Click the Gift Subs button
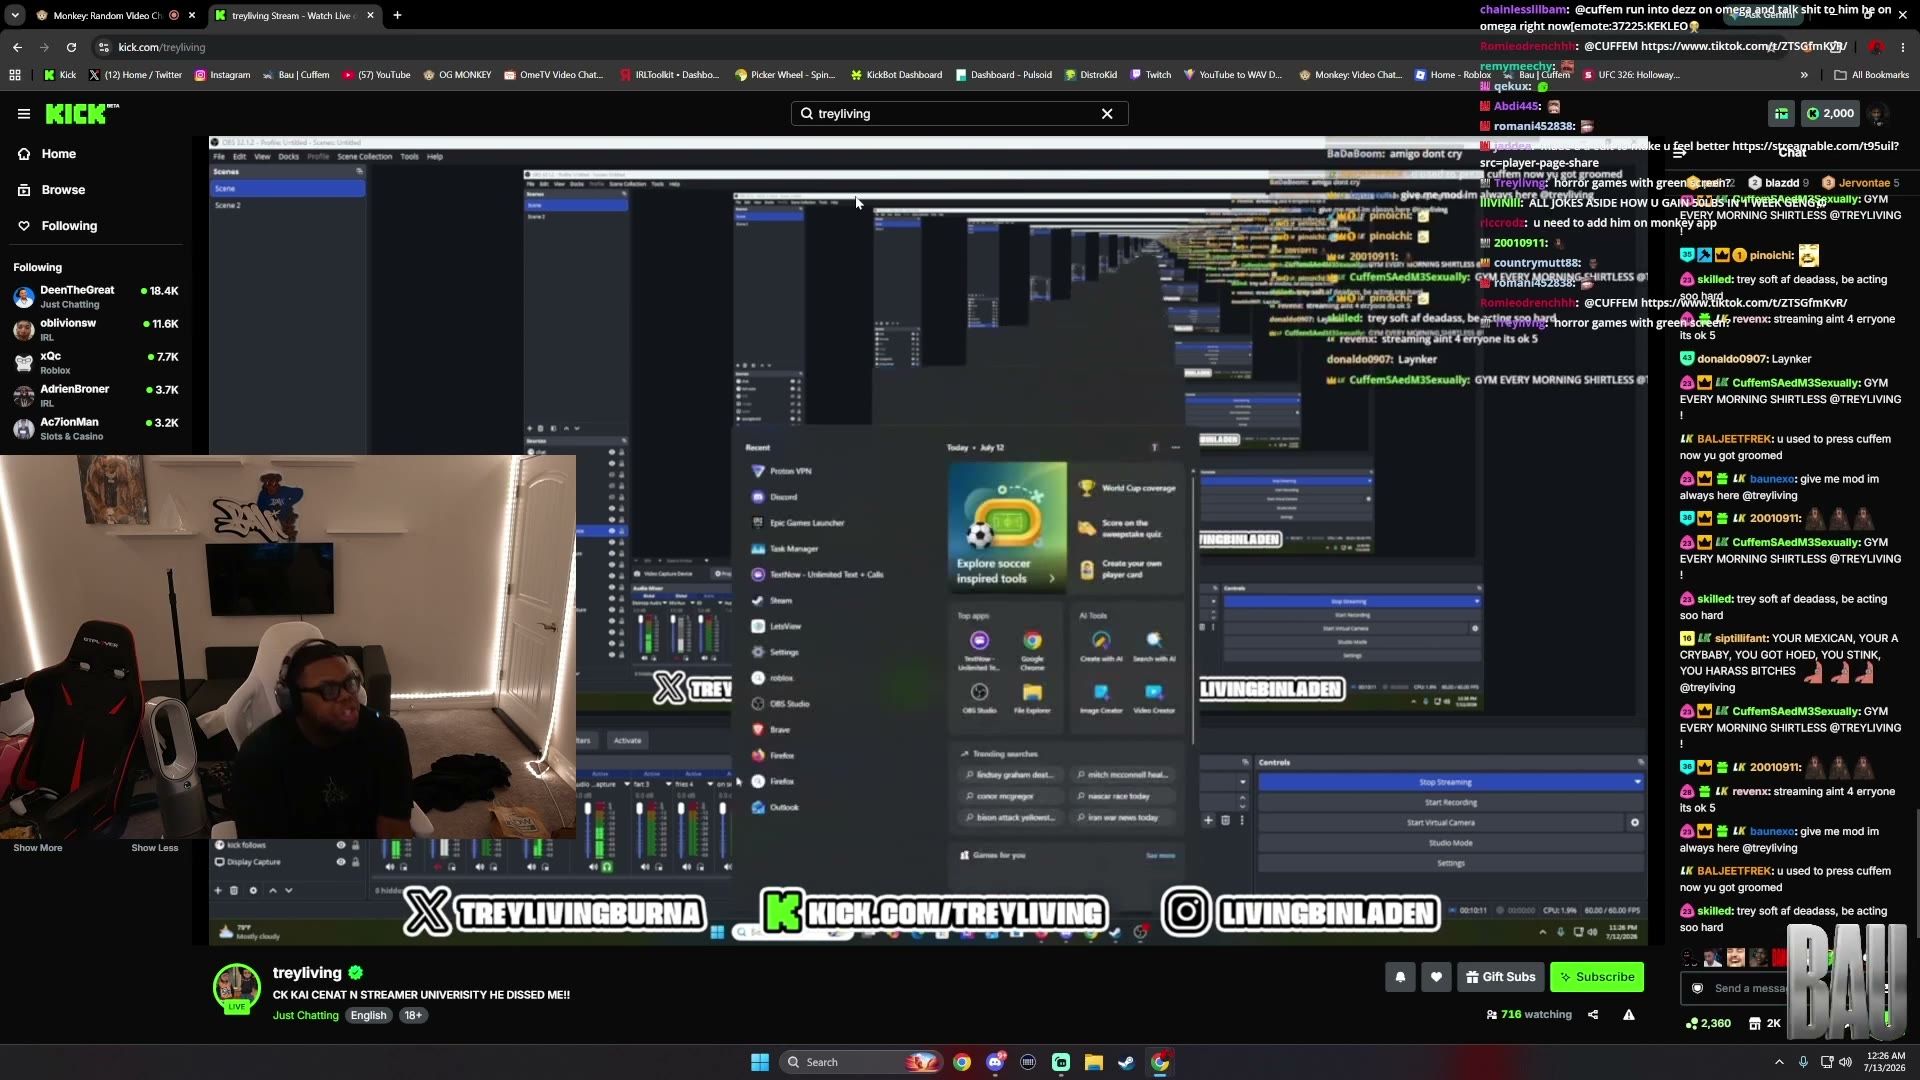 click(x=1500, y=977)
